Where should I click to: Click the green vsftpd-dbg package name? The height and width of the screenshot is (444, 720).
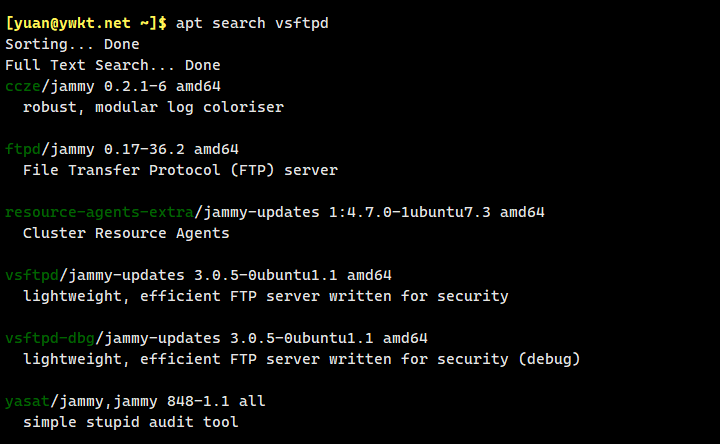pyautogui.click(x=50, y=338)
